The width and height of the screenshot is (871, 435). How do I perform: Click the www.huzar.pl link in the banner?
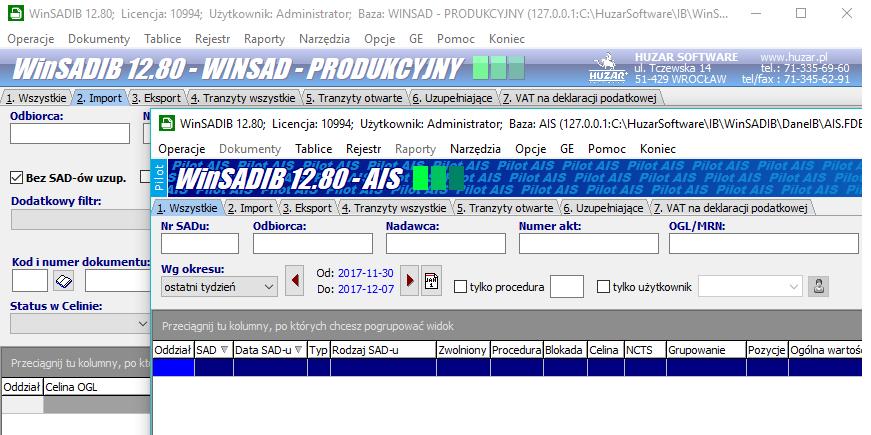pyautogui.click(x=794, y=57)
